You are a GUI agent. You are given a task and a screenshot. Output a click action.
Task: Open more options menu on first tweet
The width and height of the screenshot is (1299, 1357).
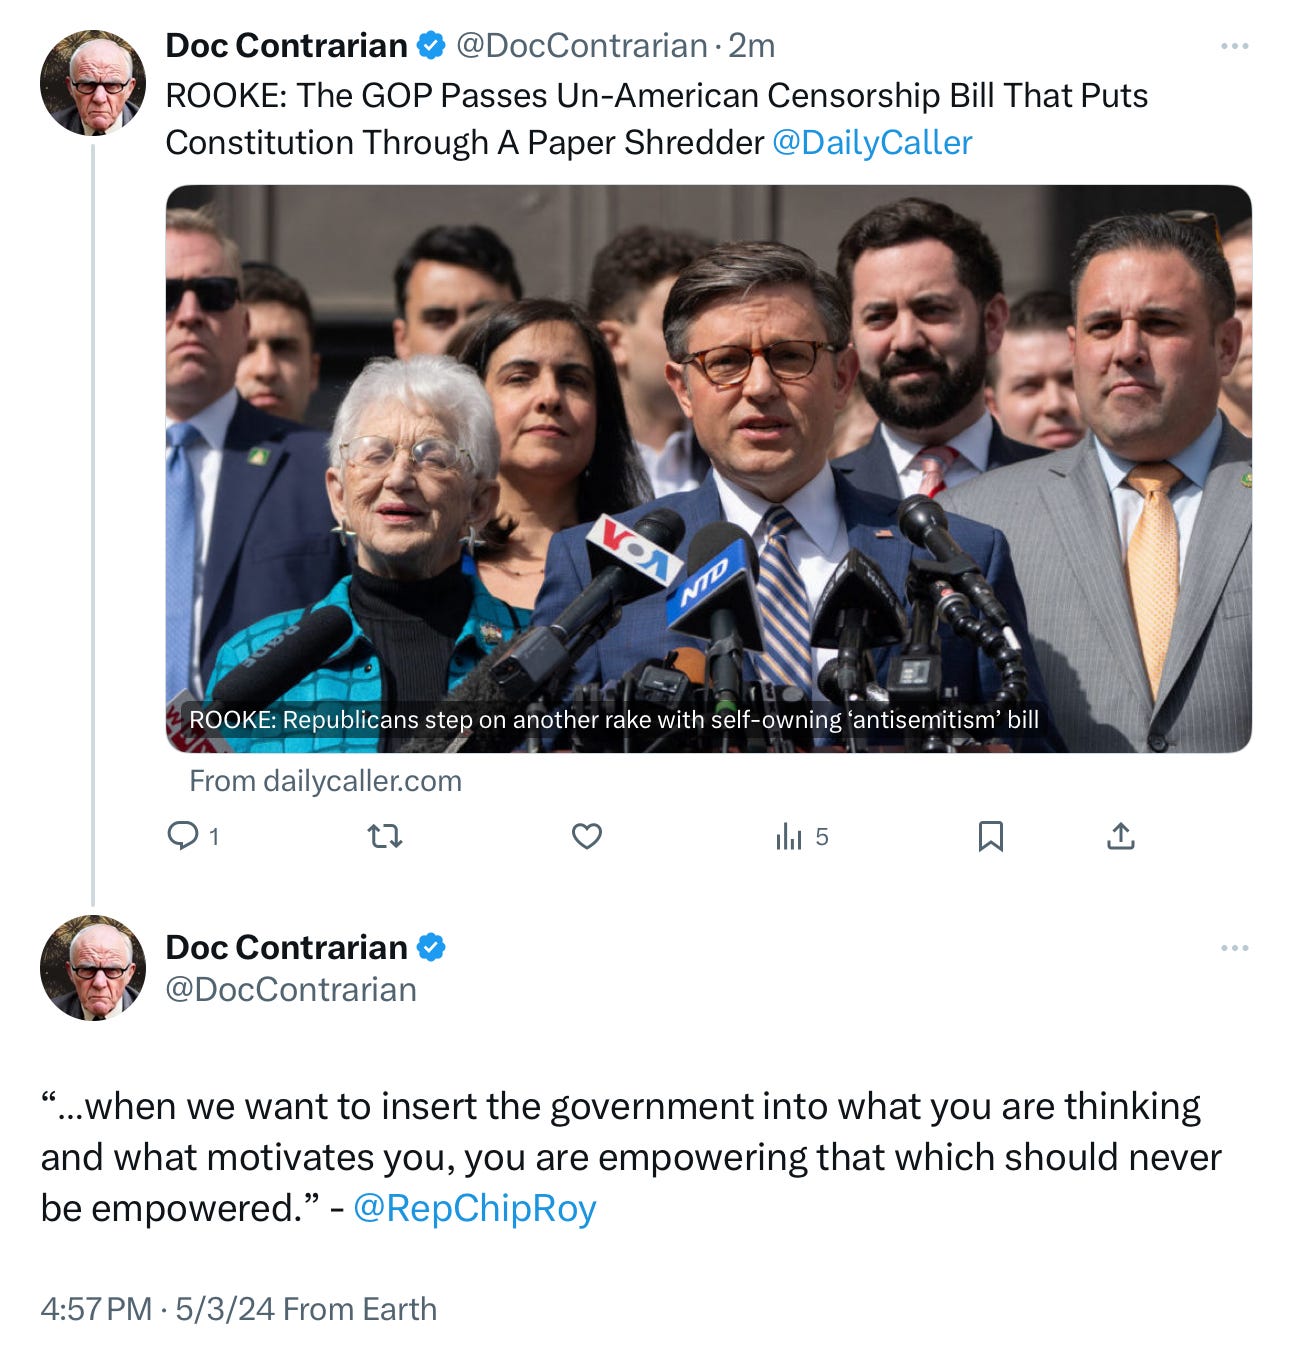[x=1235, y=46]
